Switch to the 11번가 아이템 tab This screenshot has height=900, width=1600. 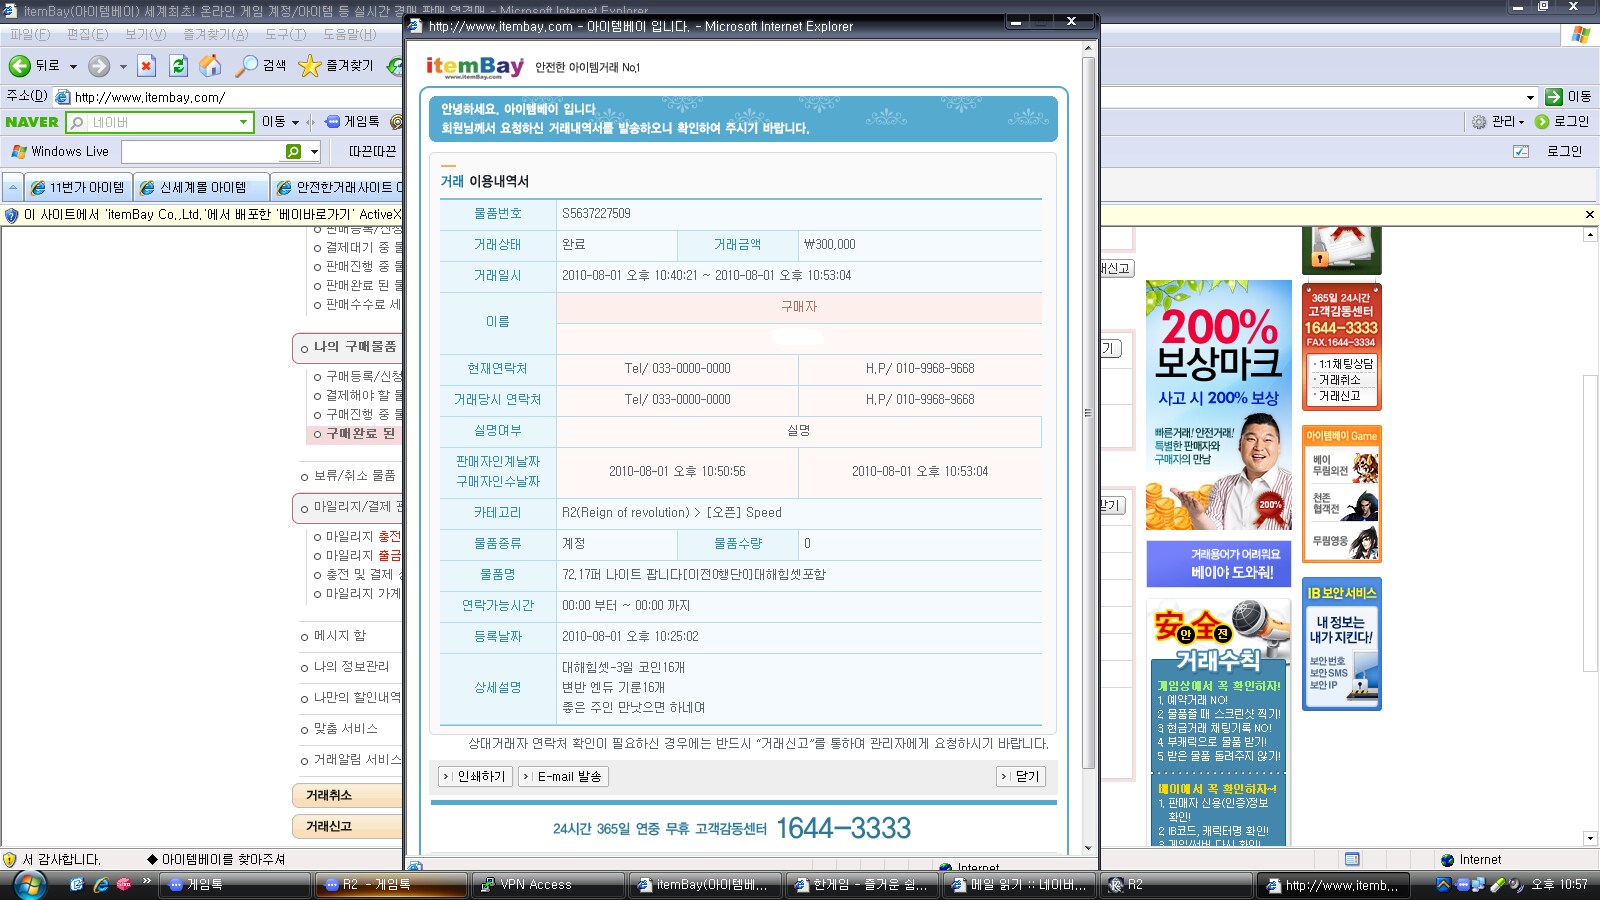click(78, 187)
